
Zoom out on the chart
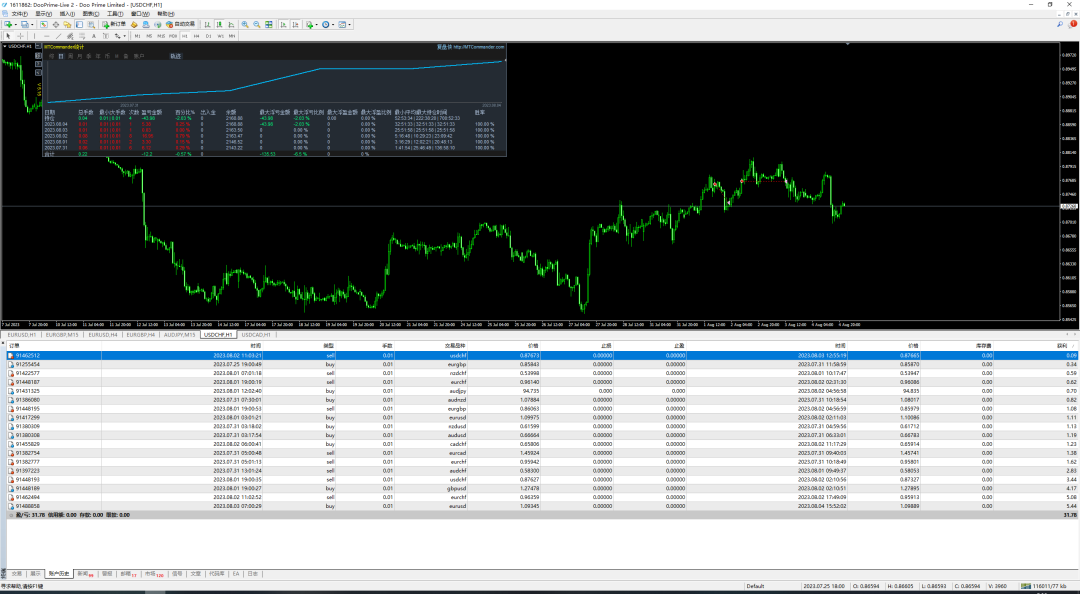coord(257,24)
